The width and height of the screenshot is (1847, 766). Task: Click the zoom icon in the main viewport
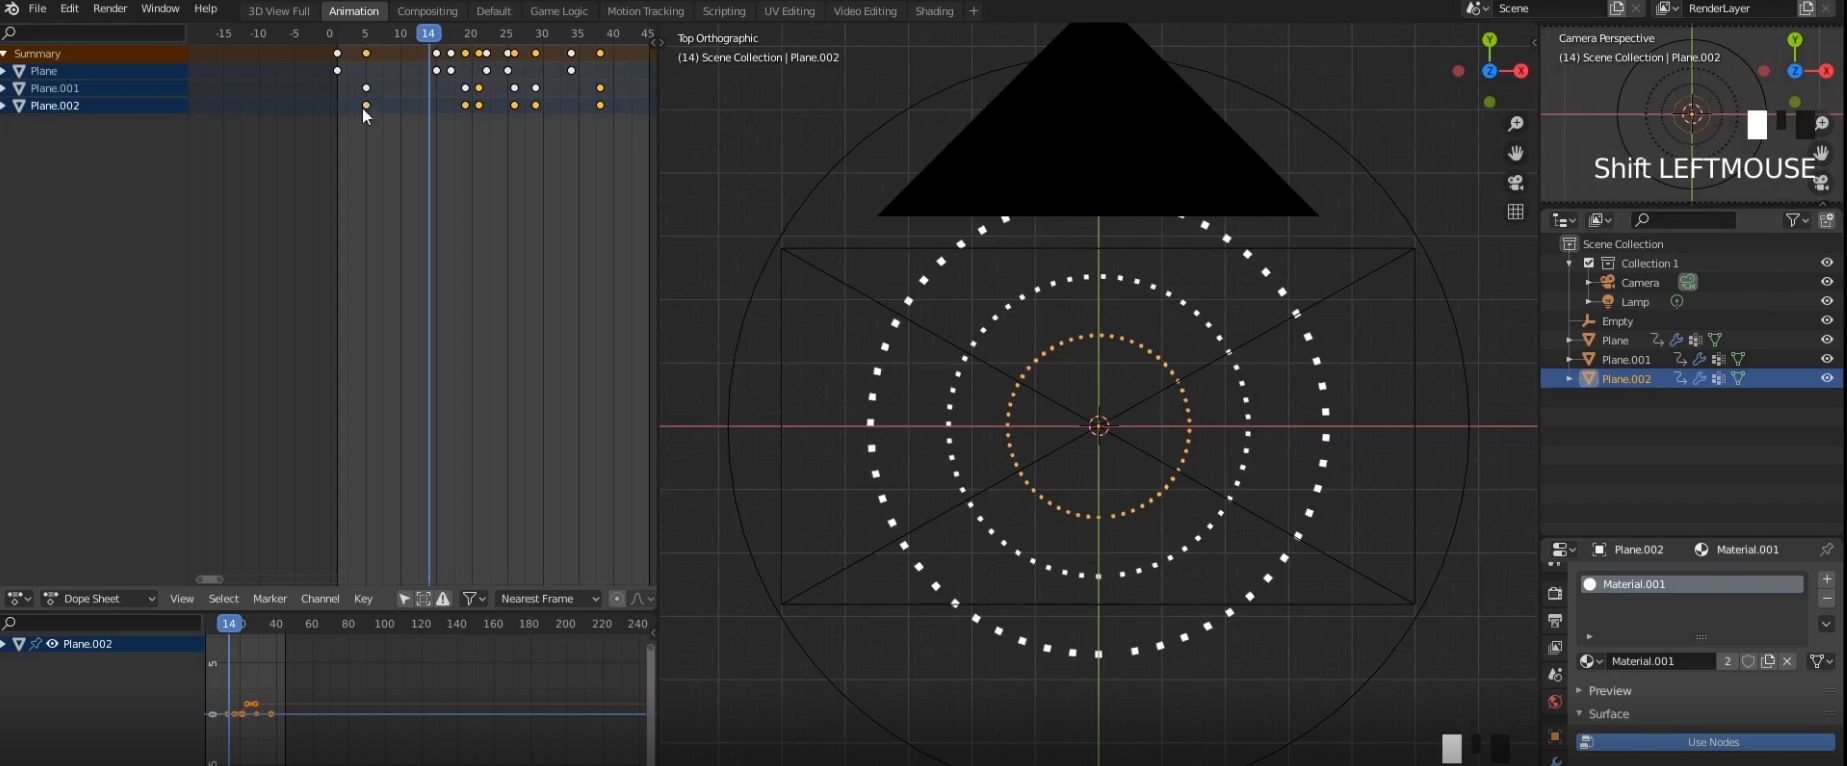coord(1516,124)
